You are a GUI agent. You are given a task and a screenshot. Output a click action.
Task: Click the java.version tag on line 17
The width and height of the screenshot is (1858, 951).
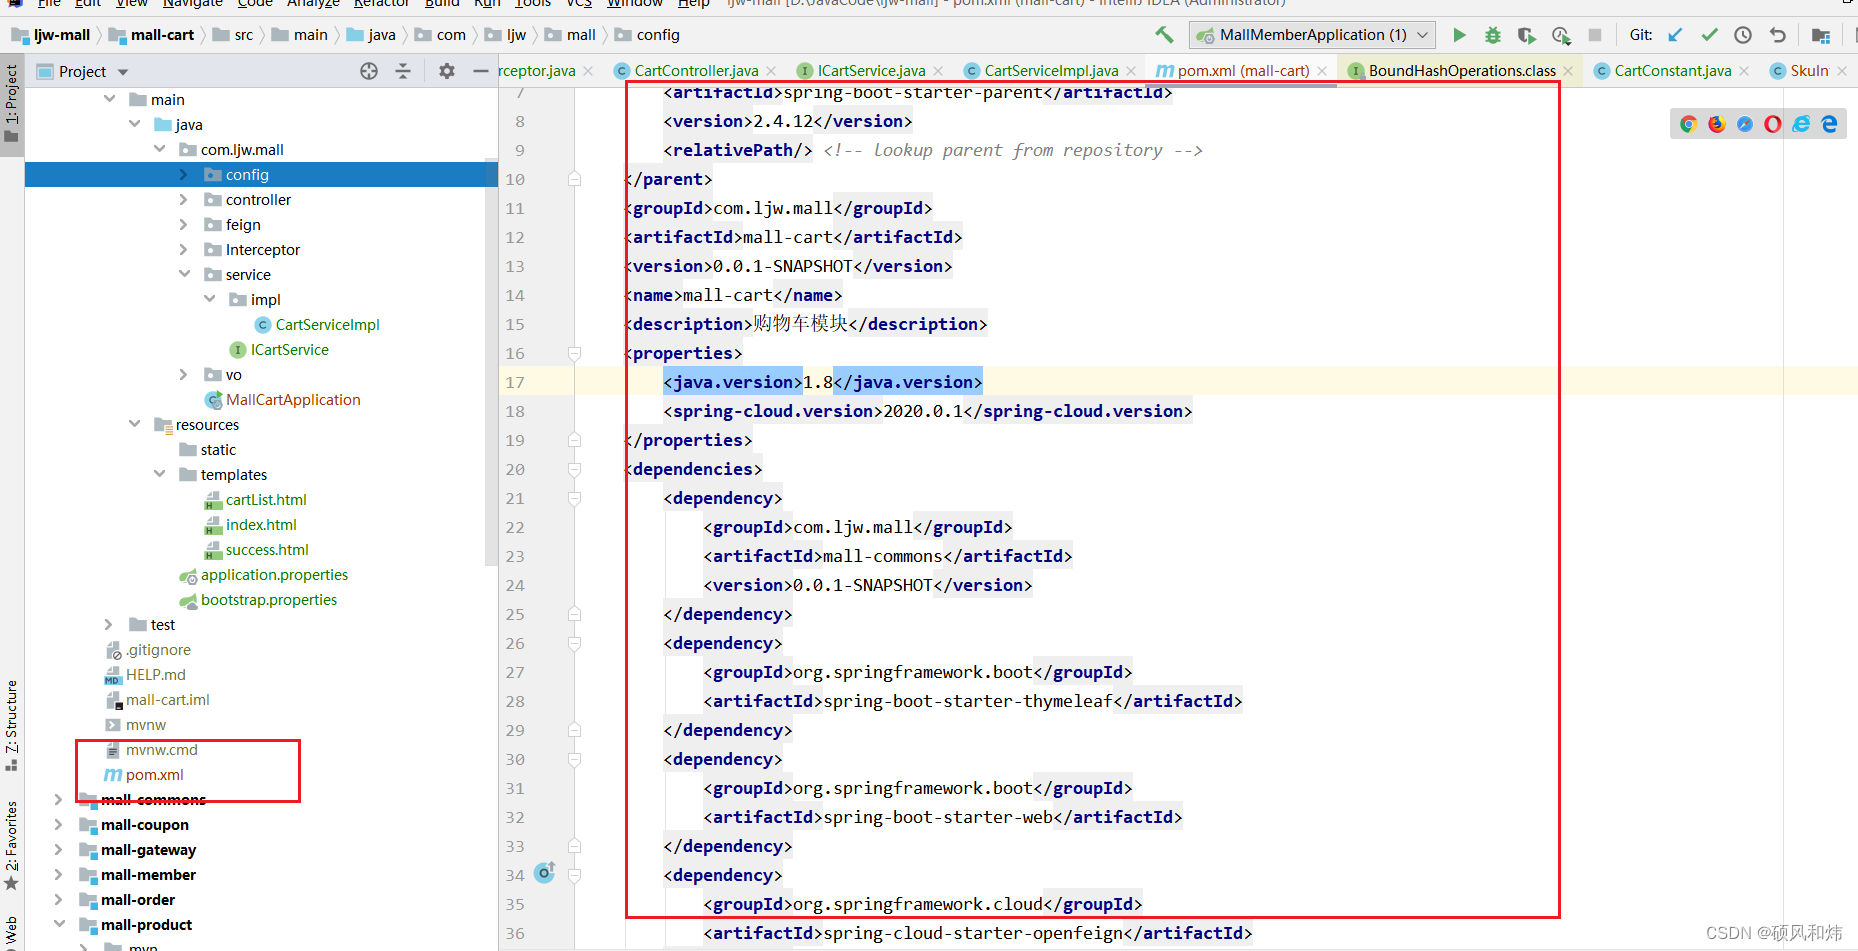(733, 382)
